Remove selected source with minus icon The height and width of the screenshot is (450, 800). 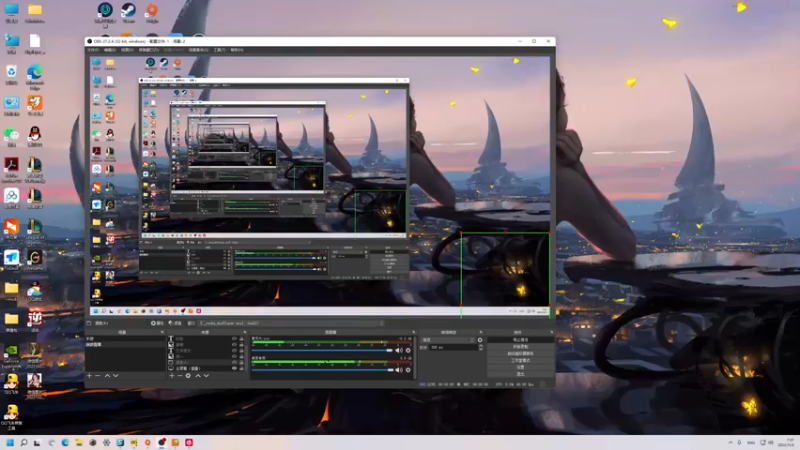180,376
